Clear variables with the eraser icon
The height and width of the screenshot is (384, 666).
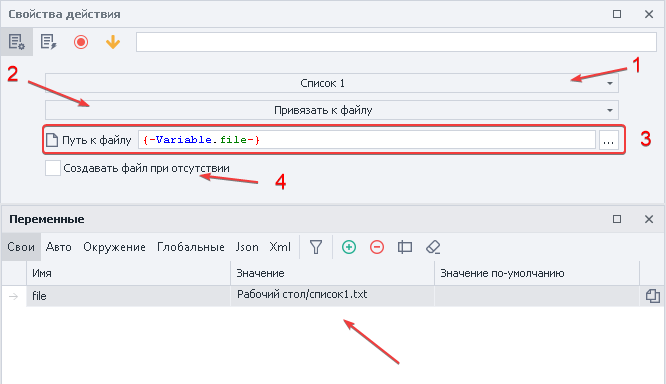[x=433, y=247]
